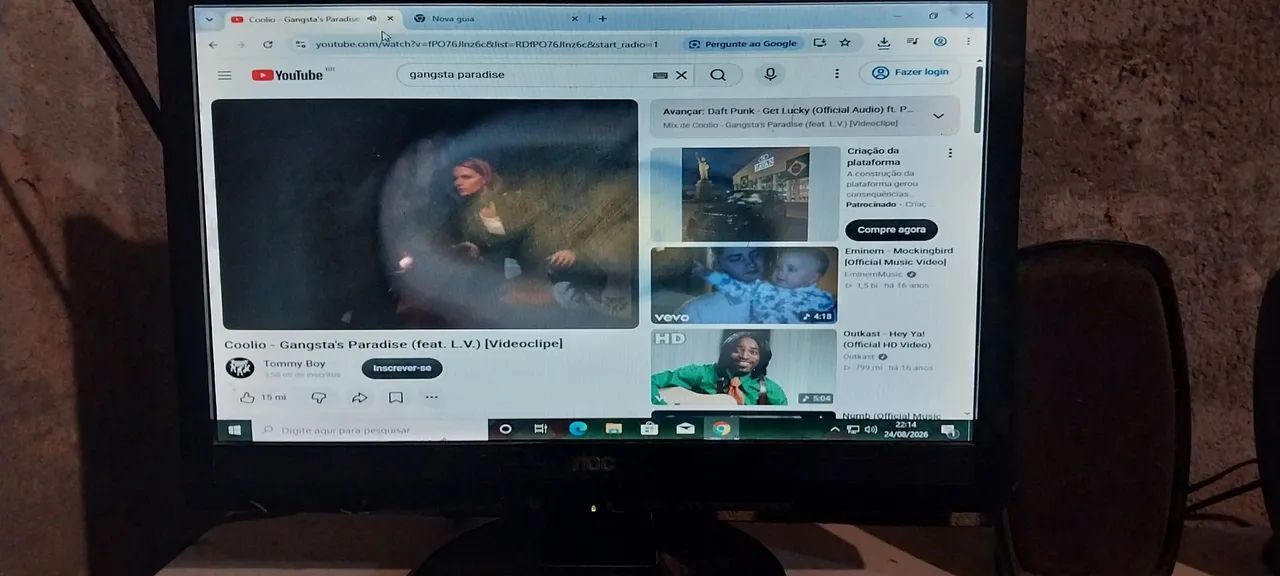Open volume speaker icon in system tray

pos(871,430)
